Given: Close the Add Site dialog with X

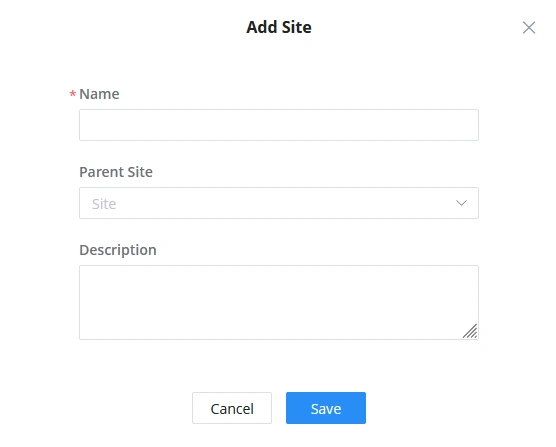Looking at the screenshot, I should pyautogui.click(x=529, y=27).
